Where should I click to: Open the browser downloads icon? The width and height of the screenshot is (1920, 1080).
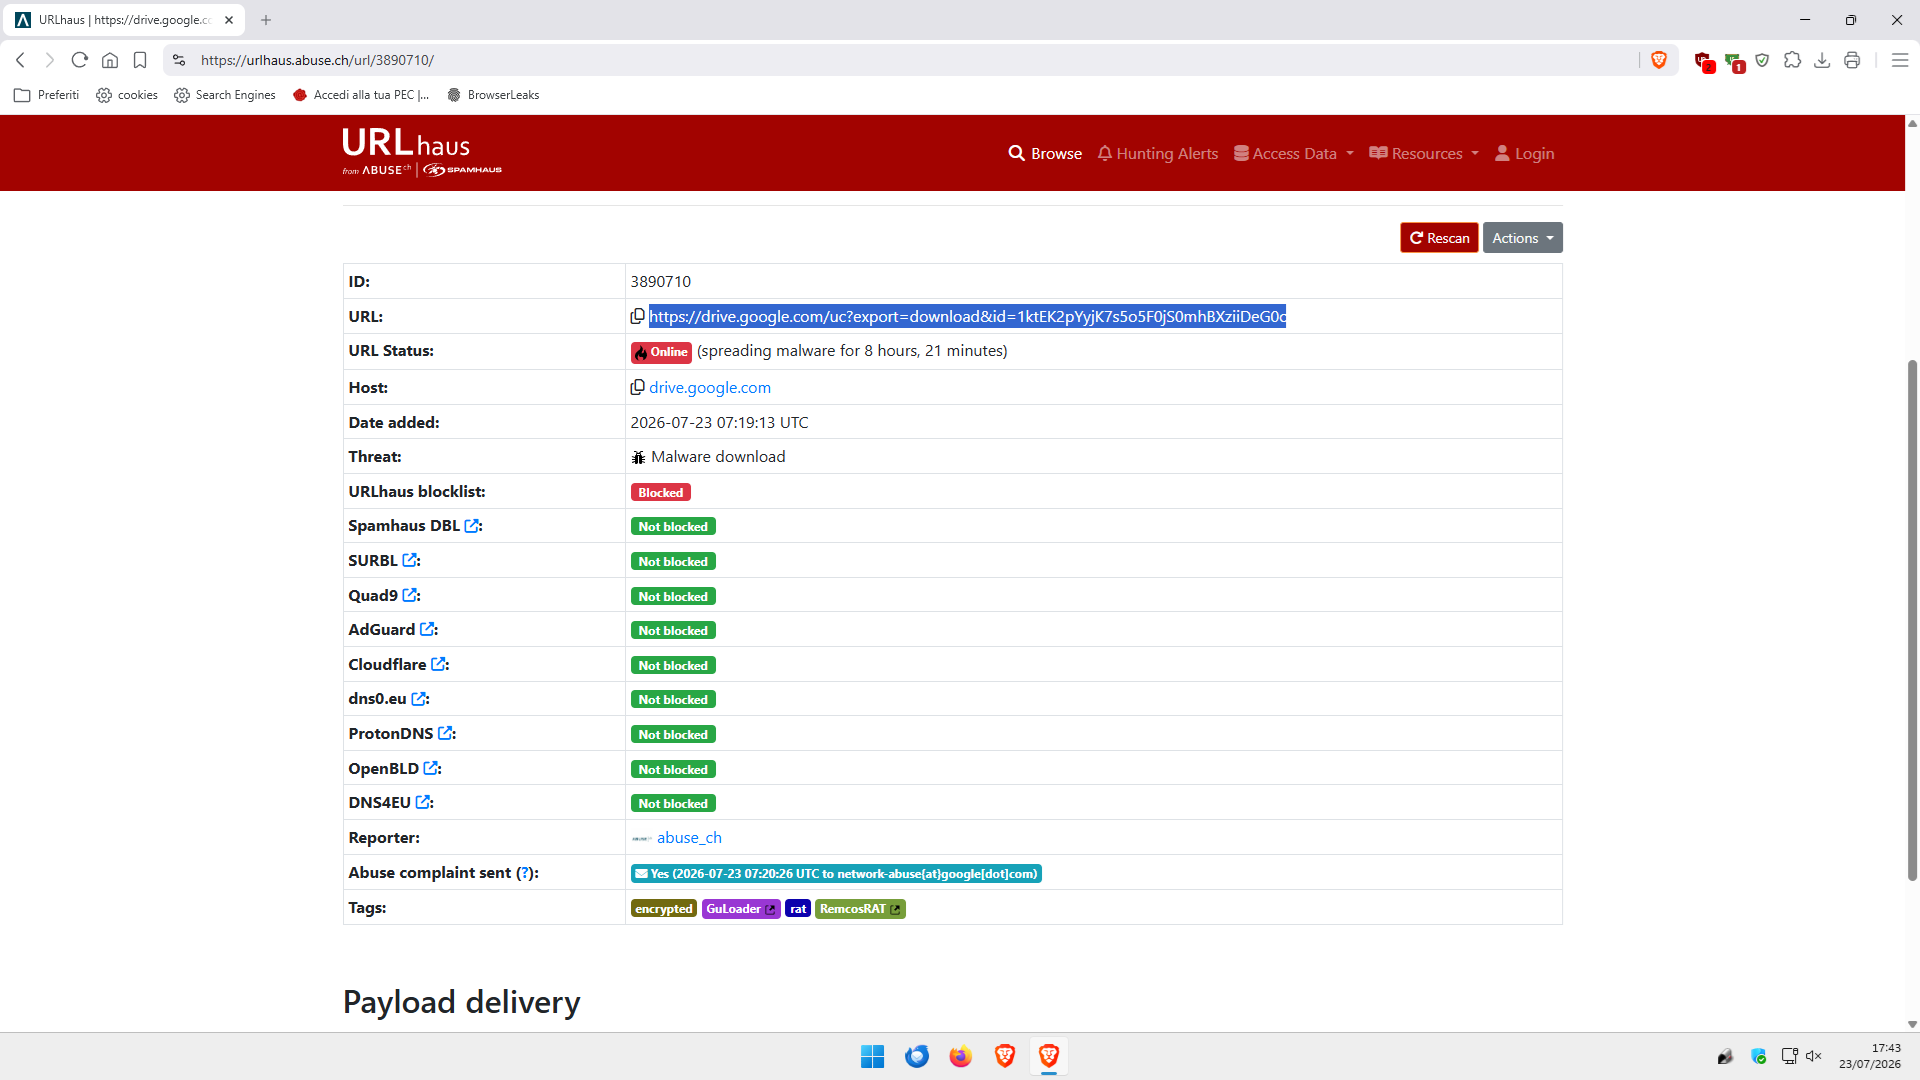[1822, 60]
